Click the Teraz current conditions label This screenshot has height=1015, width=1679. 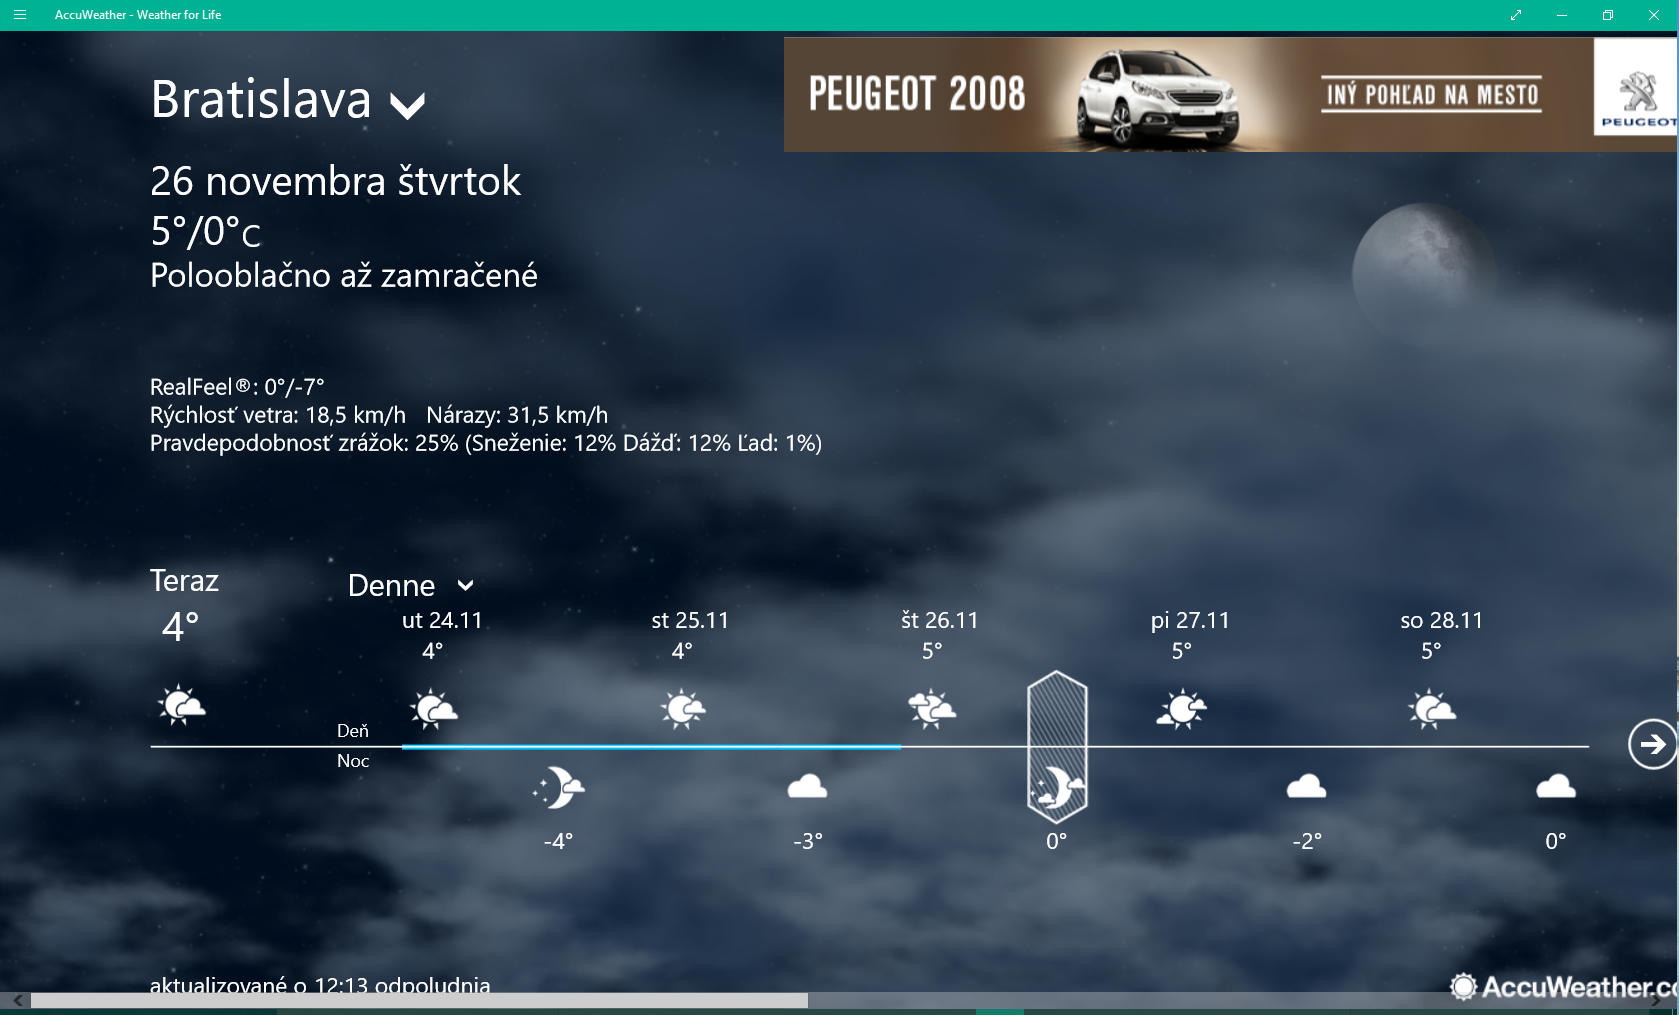point(184,581)
